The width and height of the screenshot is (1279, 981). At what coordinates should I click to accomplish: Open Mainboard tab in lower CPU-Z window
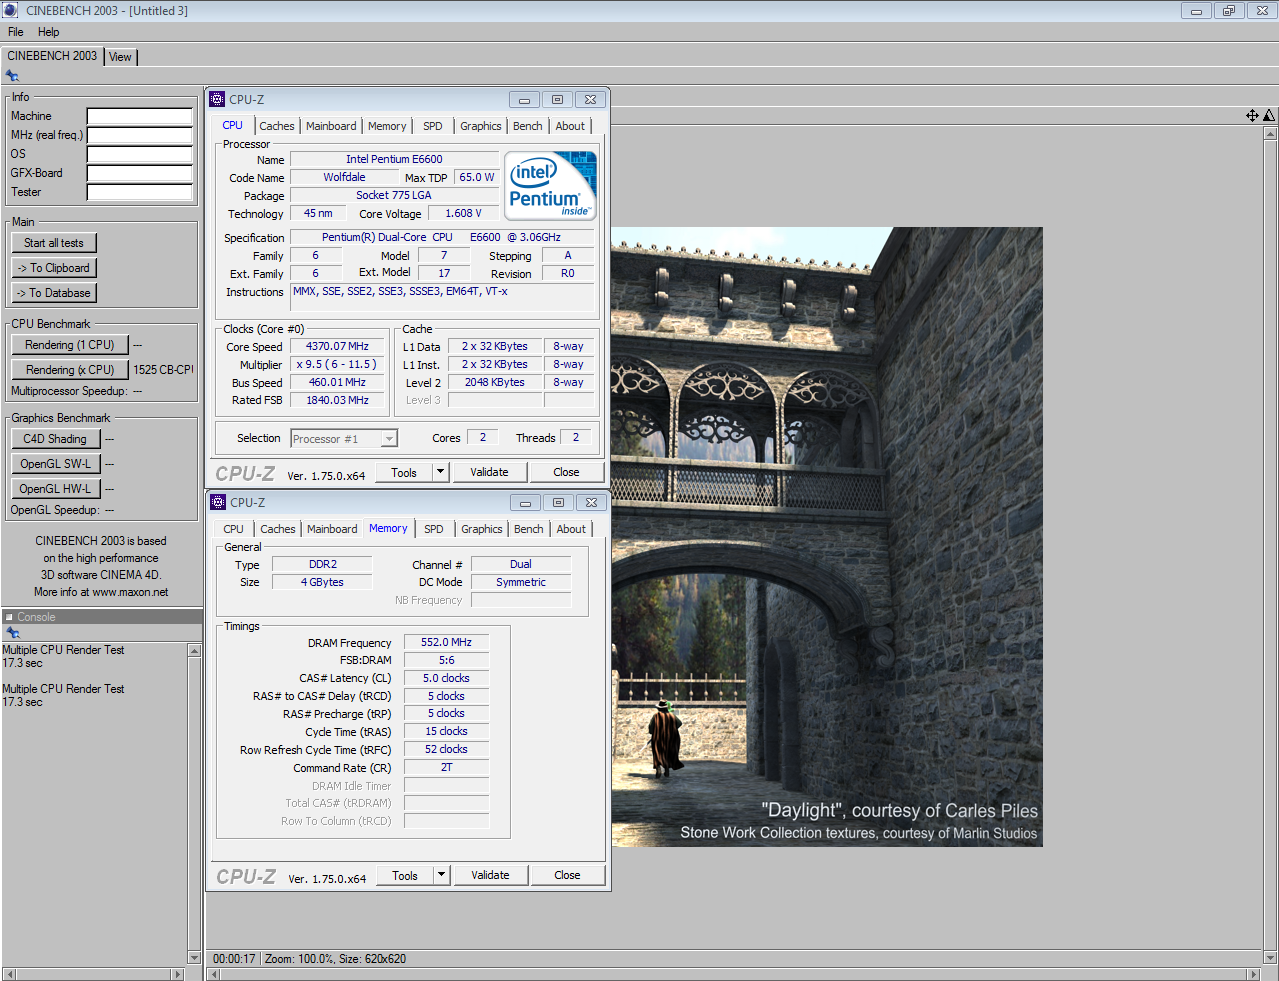tap(332, 529)
